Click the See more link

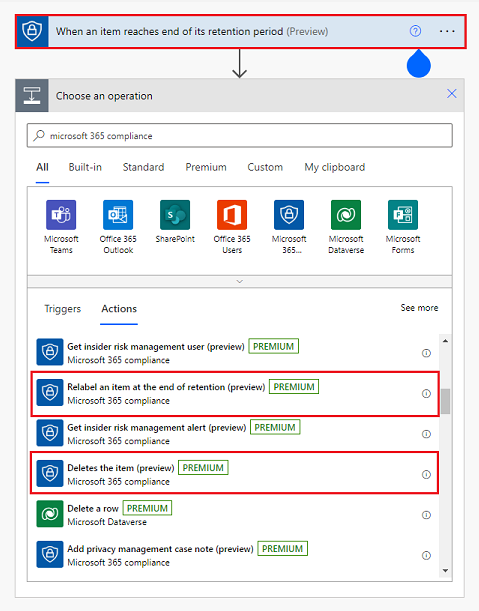tap(419, 308)
